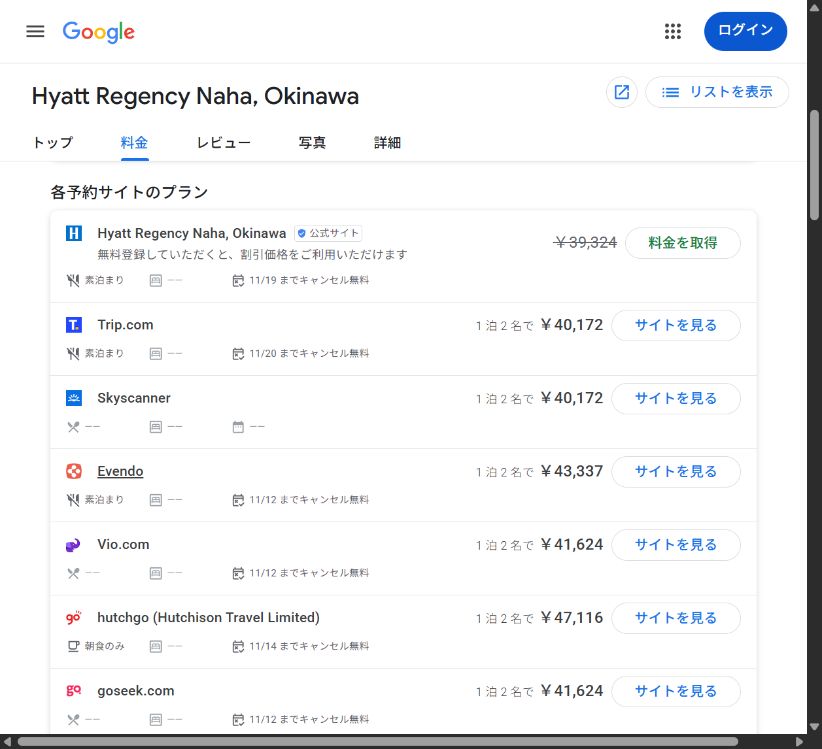The image size is (822, 749).
Task: Click Trip.com row meal plan icon
Action: pyautogui.click(x=73, y=354)
